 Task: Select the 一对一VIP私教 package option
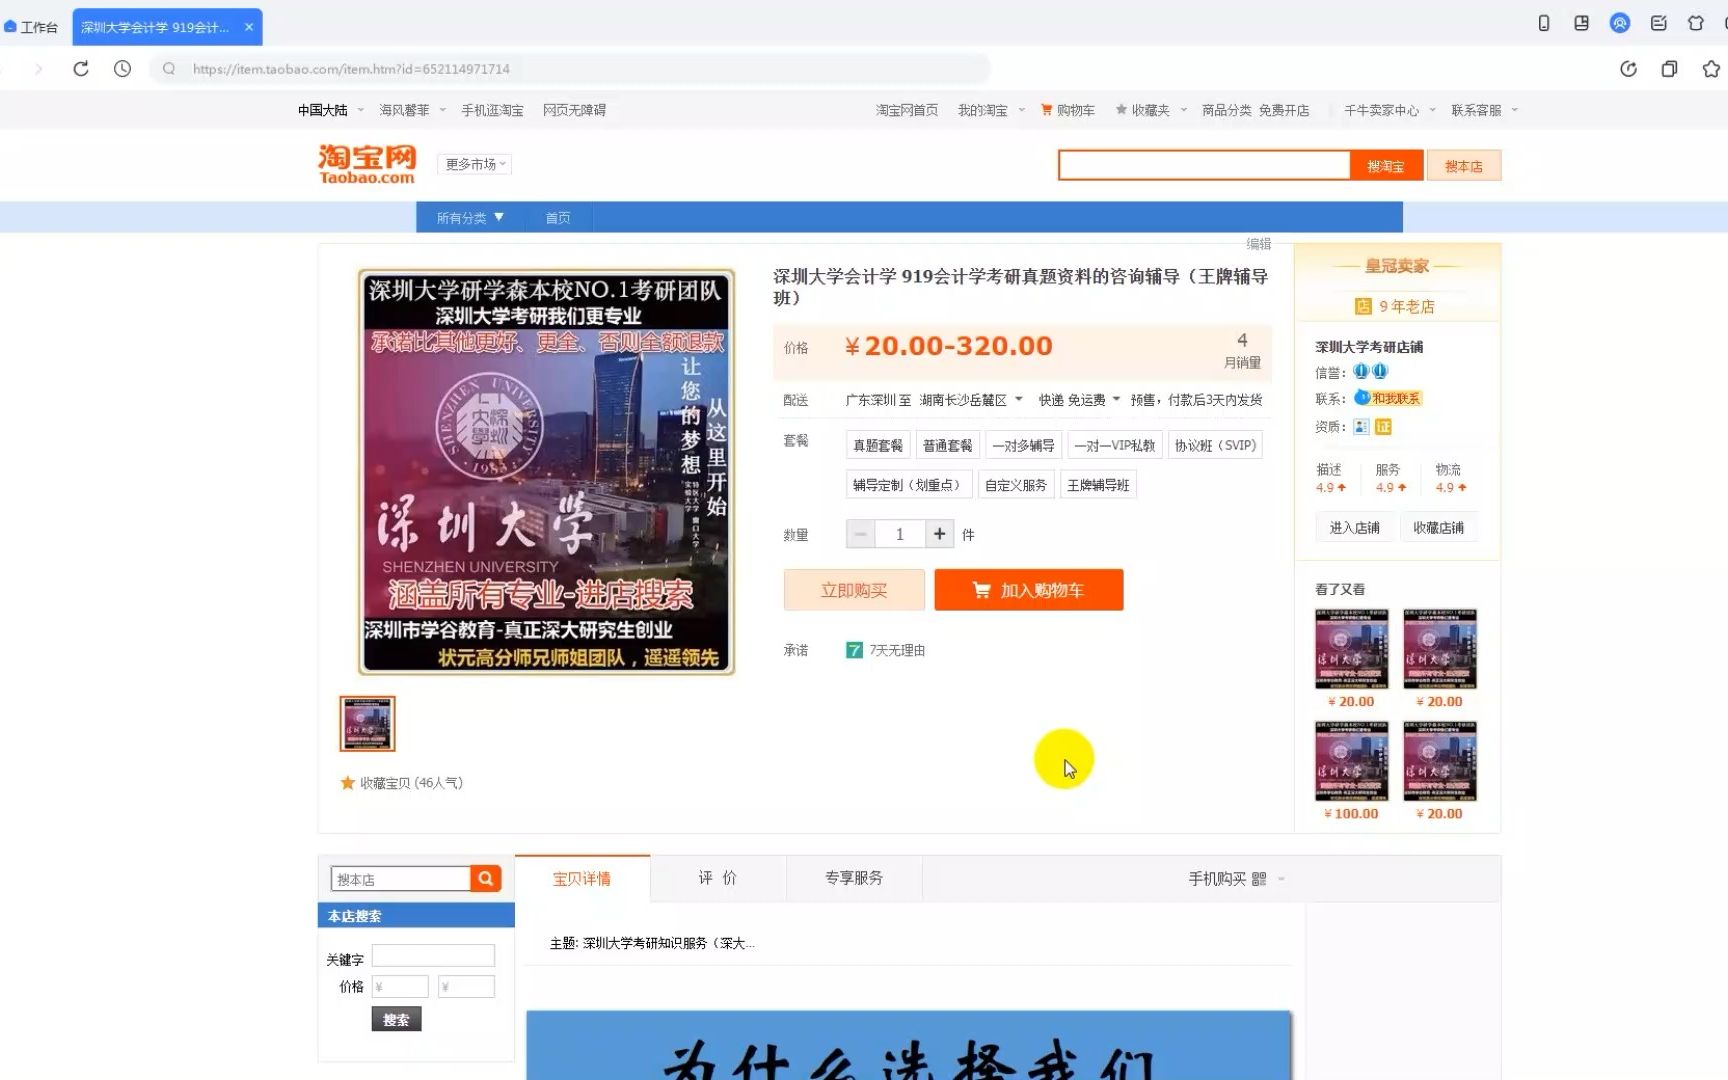click(x=1115, y=445)
